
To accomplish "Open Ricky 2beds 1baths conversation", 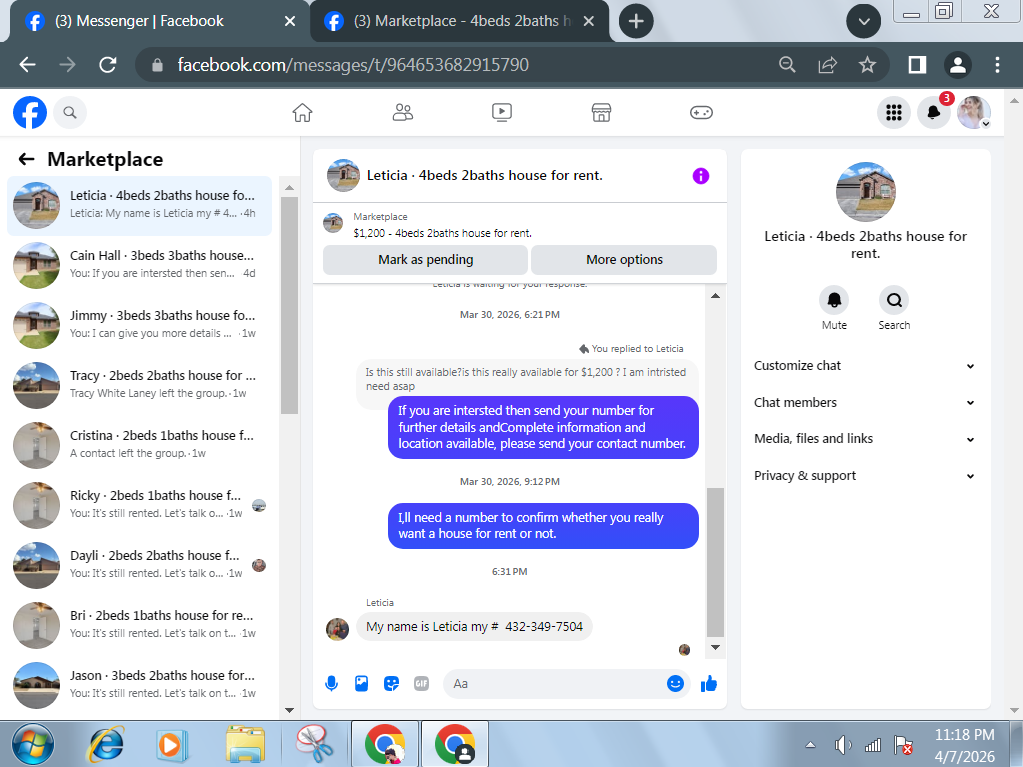I will tap(140, 505).
